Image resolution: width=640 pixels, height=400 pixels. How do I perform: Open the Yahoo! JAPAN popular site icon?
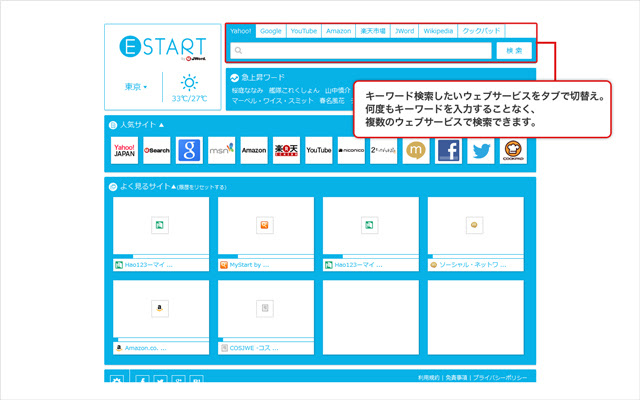pyautogui.click(x=124, y=150)
